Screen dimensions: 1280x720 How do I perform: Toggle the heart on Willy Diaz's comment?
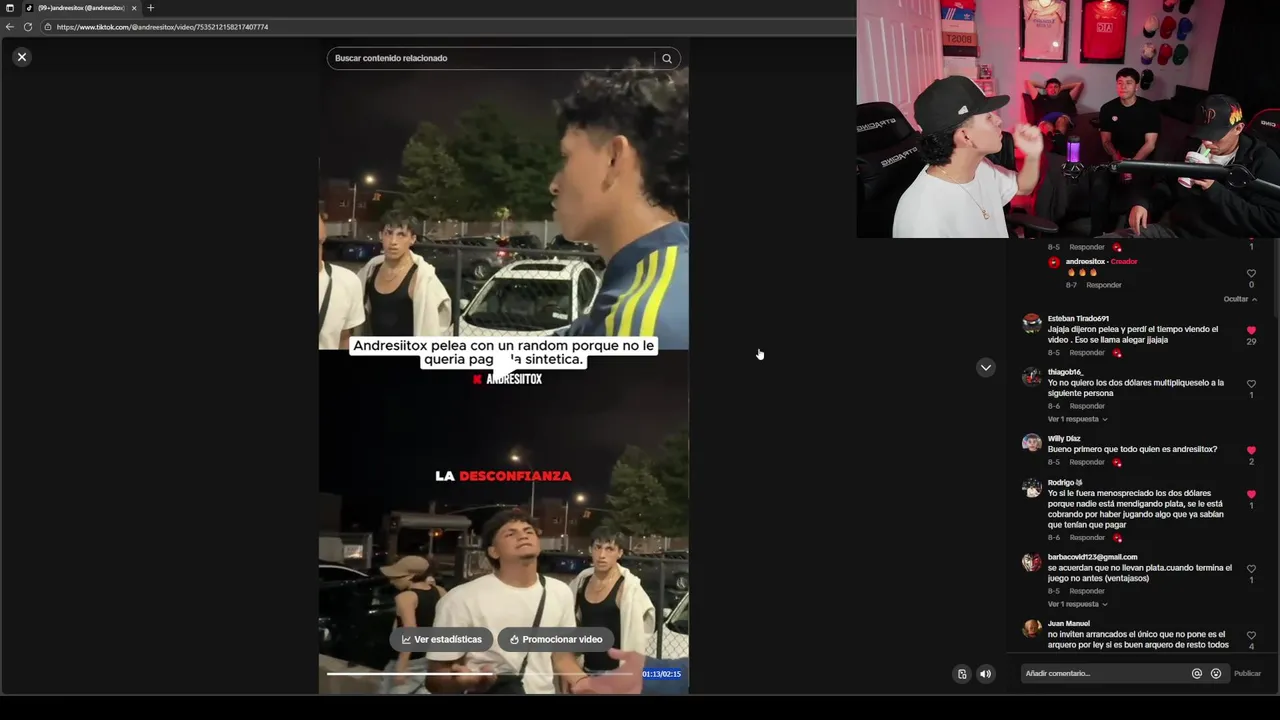pos(1251,450)
